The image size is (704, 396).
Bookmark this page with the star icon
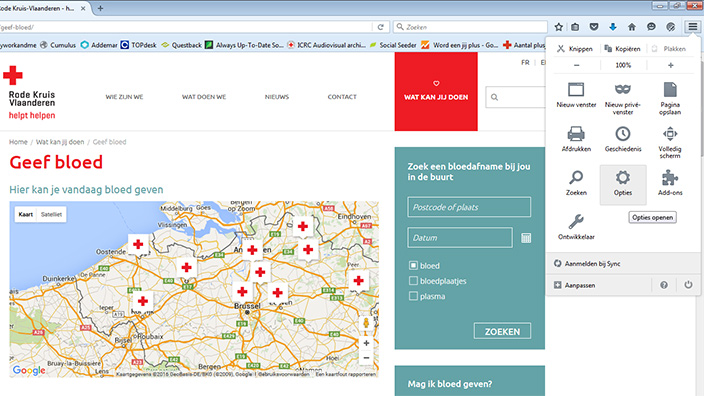coord(559,27)
